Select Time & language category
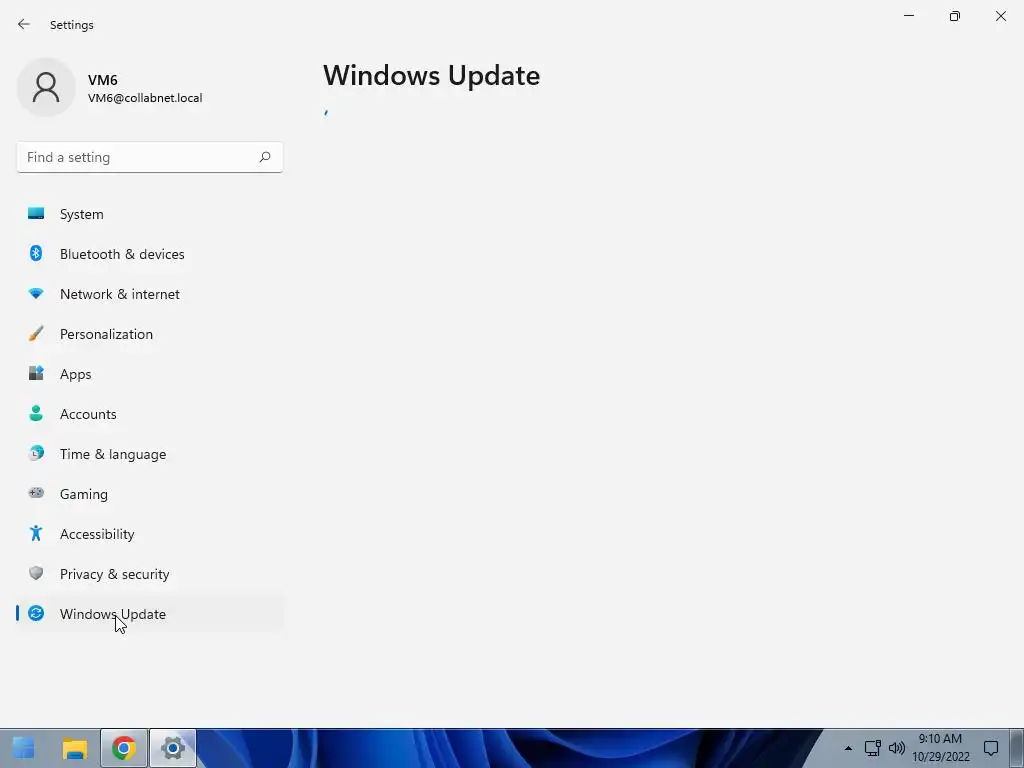 pyautogui.click(x=150, y=454)
